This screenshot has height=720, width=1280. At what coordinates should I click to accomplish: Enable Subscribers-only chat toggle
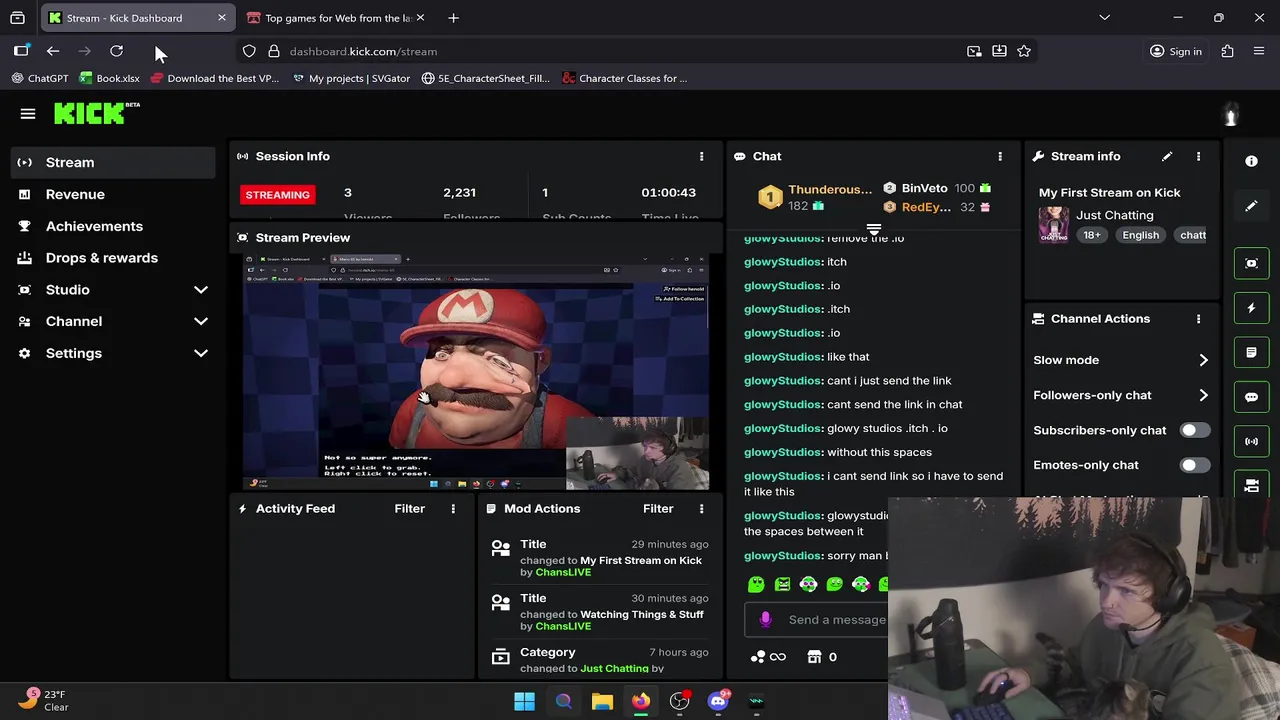[x=1194, y=430]
